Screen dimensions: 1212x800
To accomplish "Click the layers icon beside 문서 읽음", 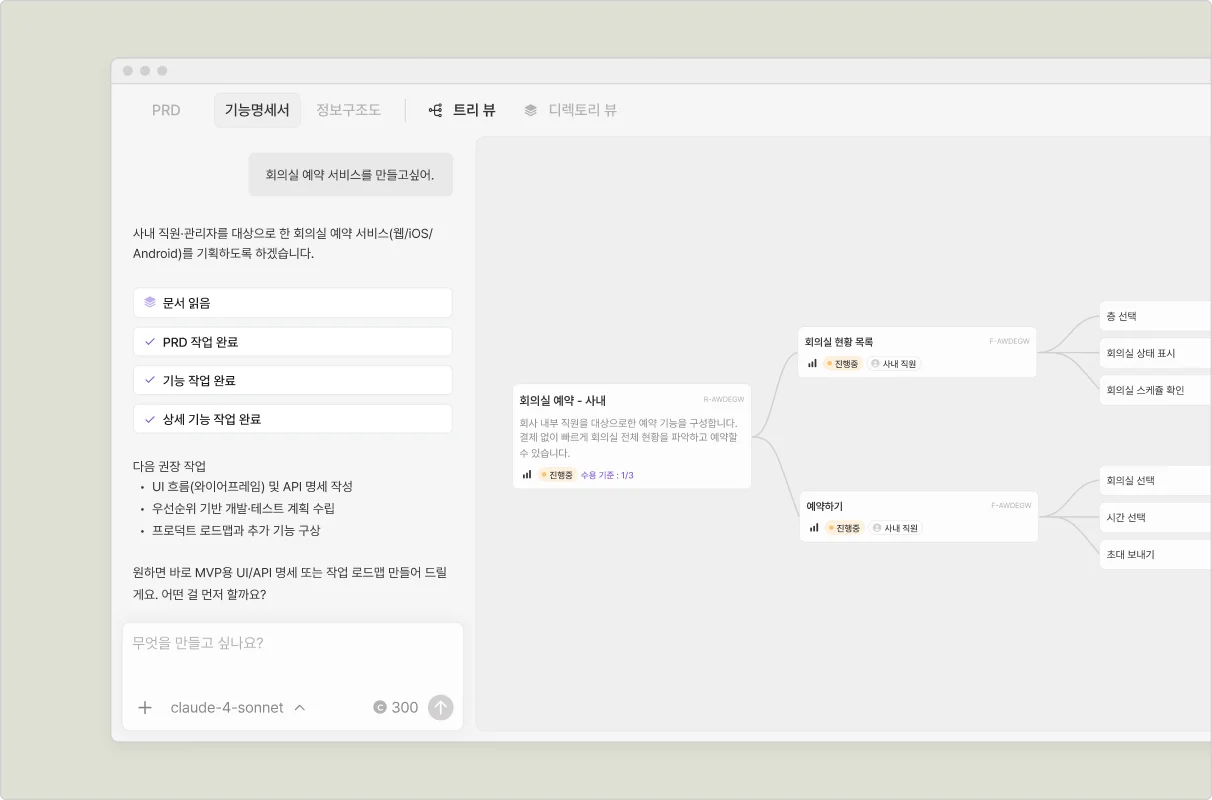I will tap(150, 302).
